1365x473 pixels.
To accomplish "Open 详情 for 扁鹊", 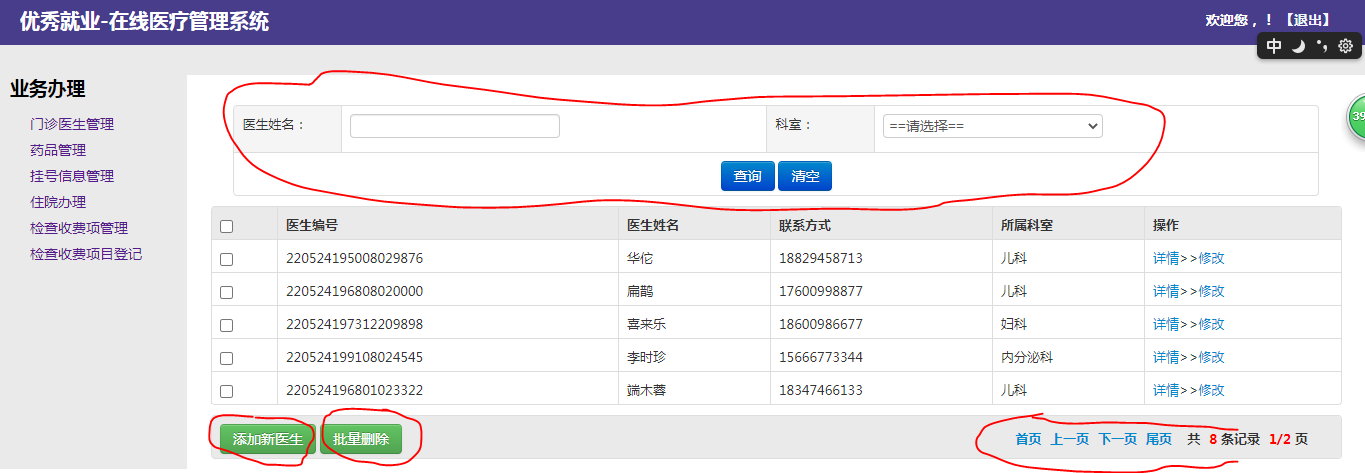I will click(x=1166, y=291).
